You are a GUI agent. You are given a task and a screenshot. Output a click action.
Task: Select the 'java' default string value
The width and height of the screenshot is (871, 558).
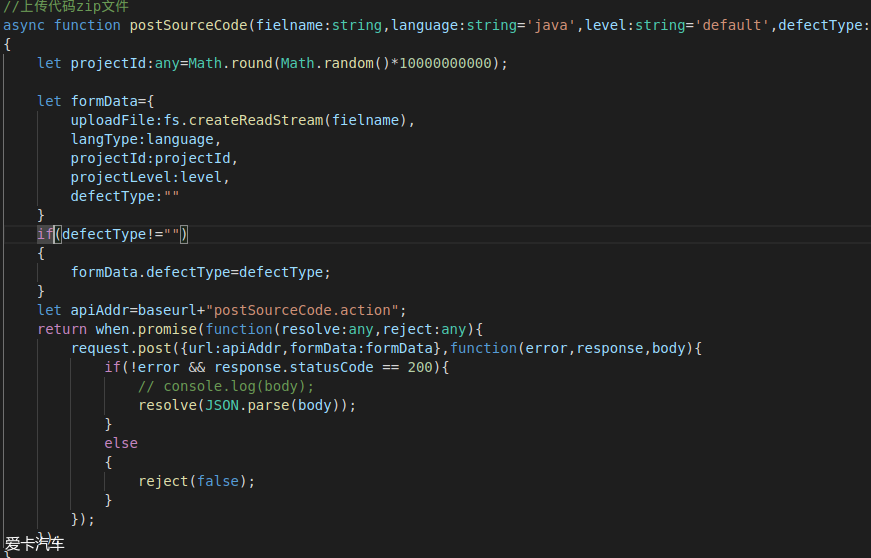pyautogui.click(x=551, y=25)
